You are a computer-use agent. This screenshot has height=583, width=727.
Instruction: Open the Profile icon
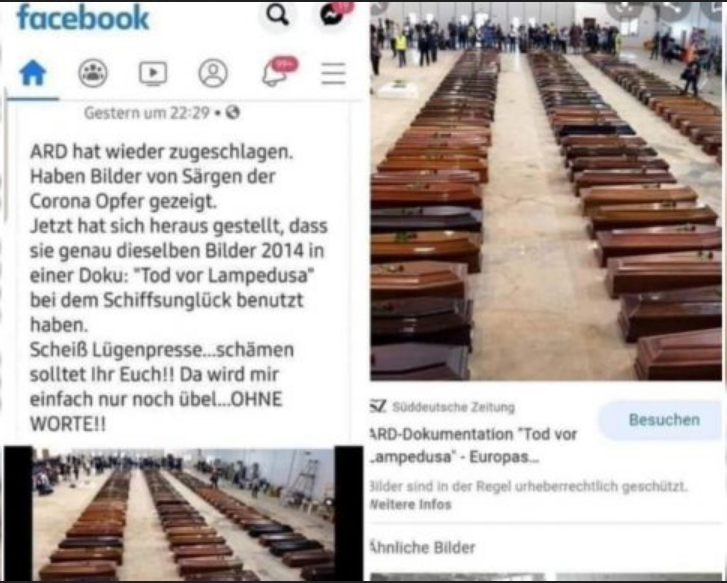point(213,73)
